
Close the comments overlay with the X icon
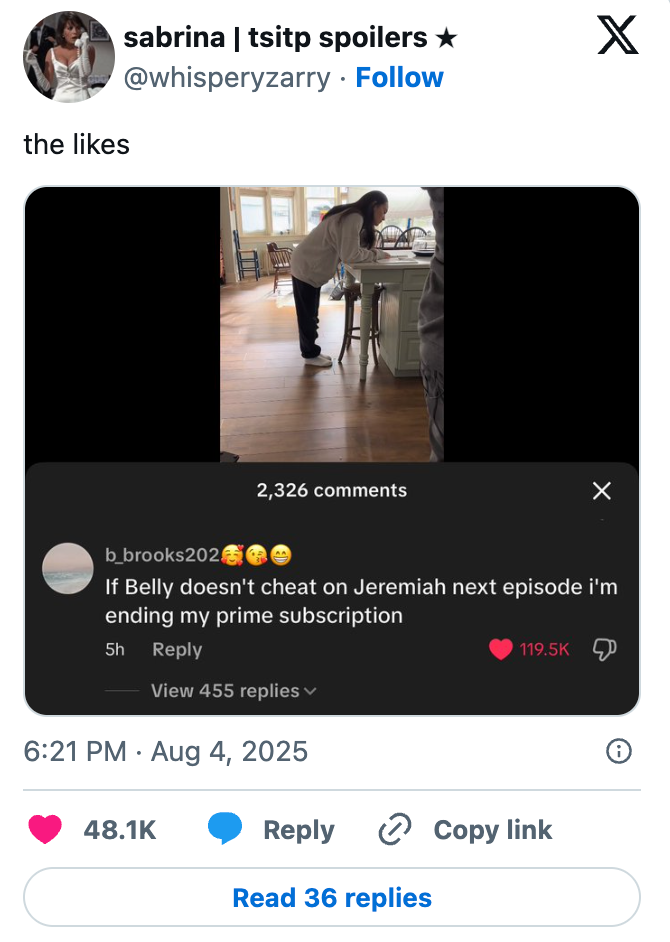601,491
